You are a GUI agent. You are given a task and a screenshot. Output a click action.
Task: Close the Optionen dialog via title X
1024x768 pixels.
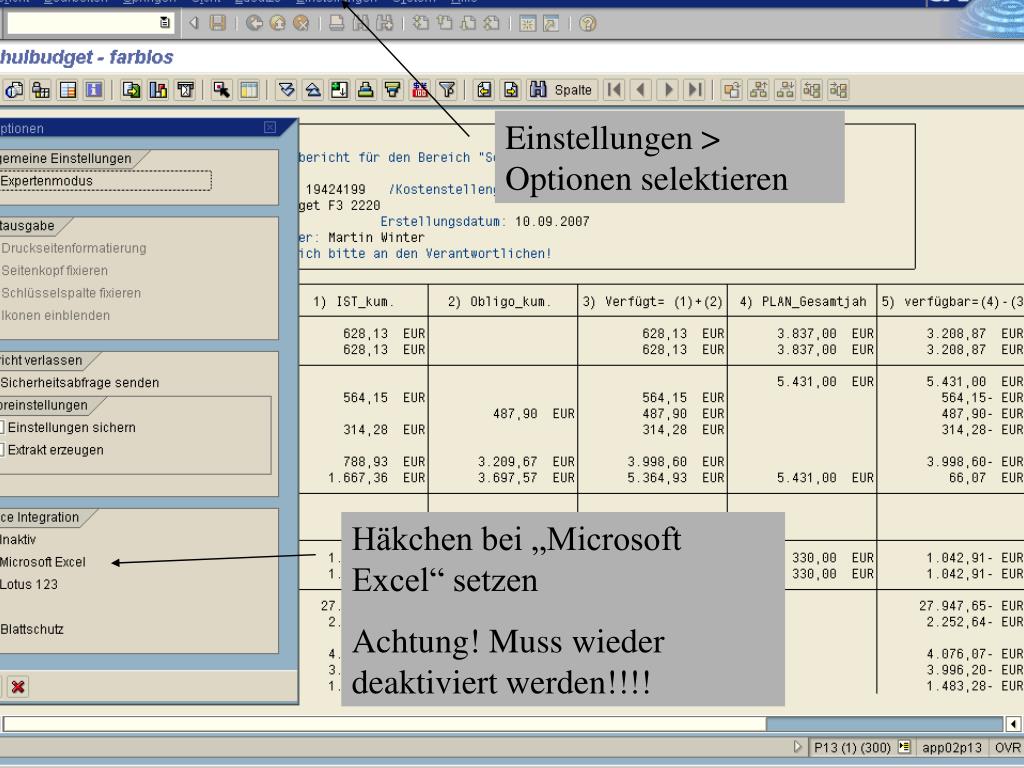[x=270, y=127]
